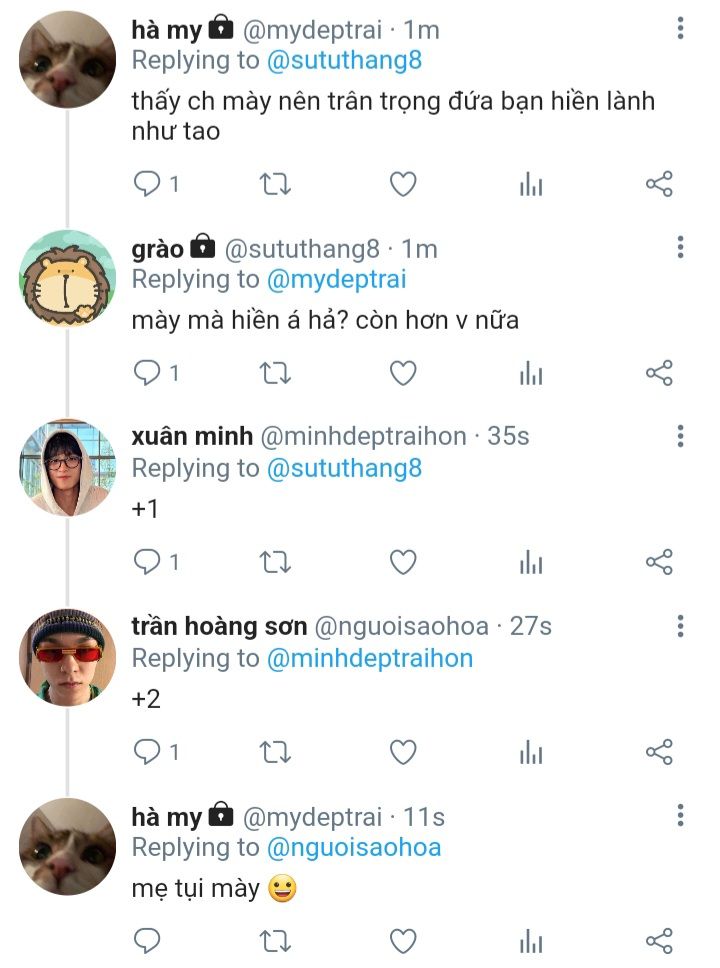This screenshot has height=968, width=720.
Task: Retweet grào's reply to @mydeptrai
Action: tap(275, 374)
